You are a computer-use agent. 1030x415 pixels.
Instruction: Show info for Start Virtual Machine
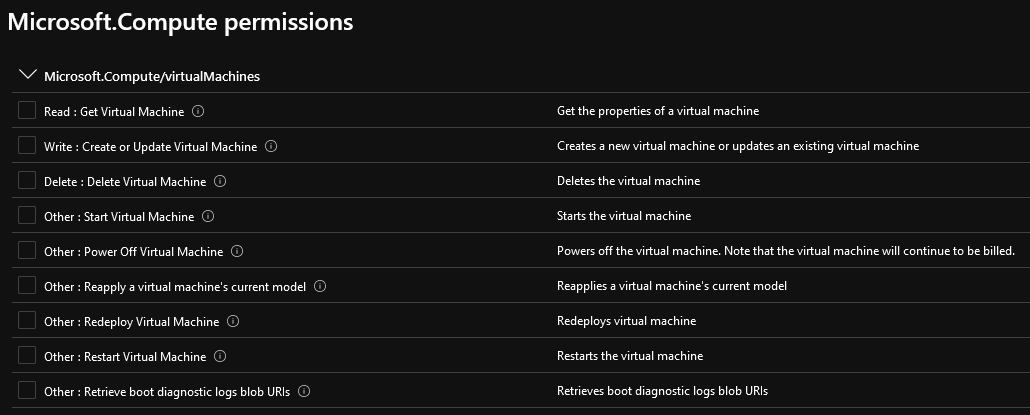point(208,215)
